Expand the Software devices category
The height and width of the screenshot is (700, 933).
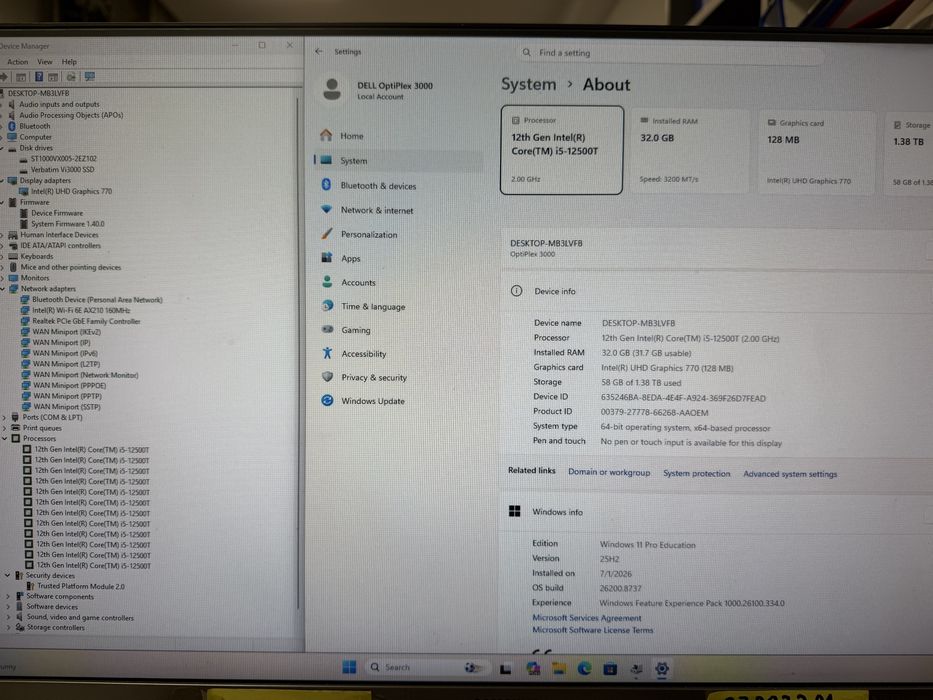click(8, 607)
